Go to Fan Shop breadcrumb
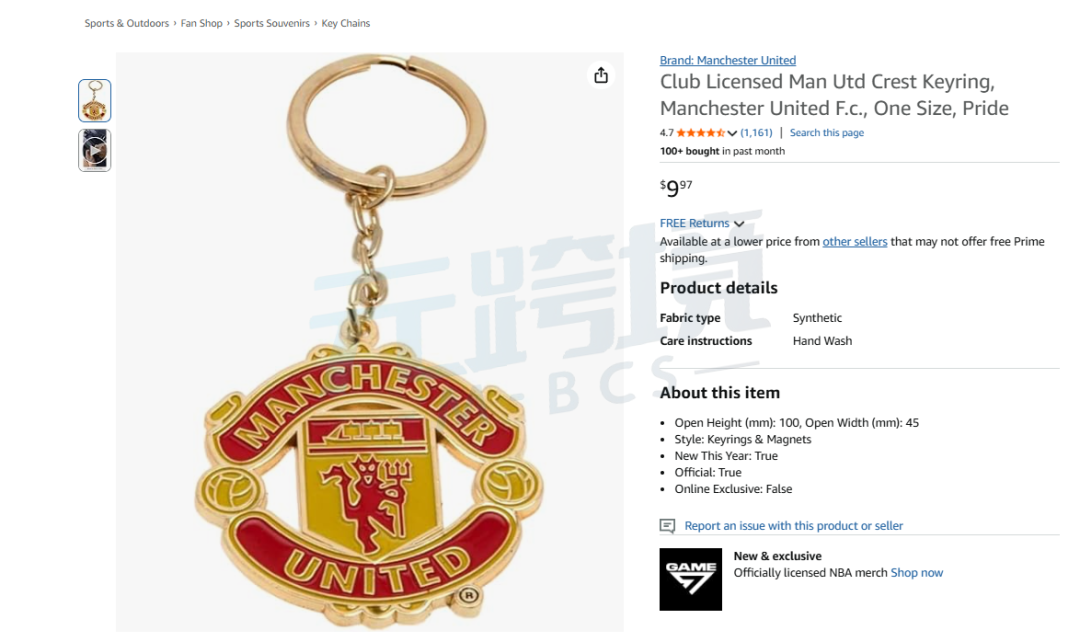Image resolution: width=1080 pixels, height=642 pixels. pyautogui.click(x=201, y=23)
